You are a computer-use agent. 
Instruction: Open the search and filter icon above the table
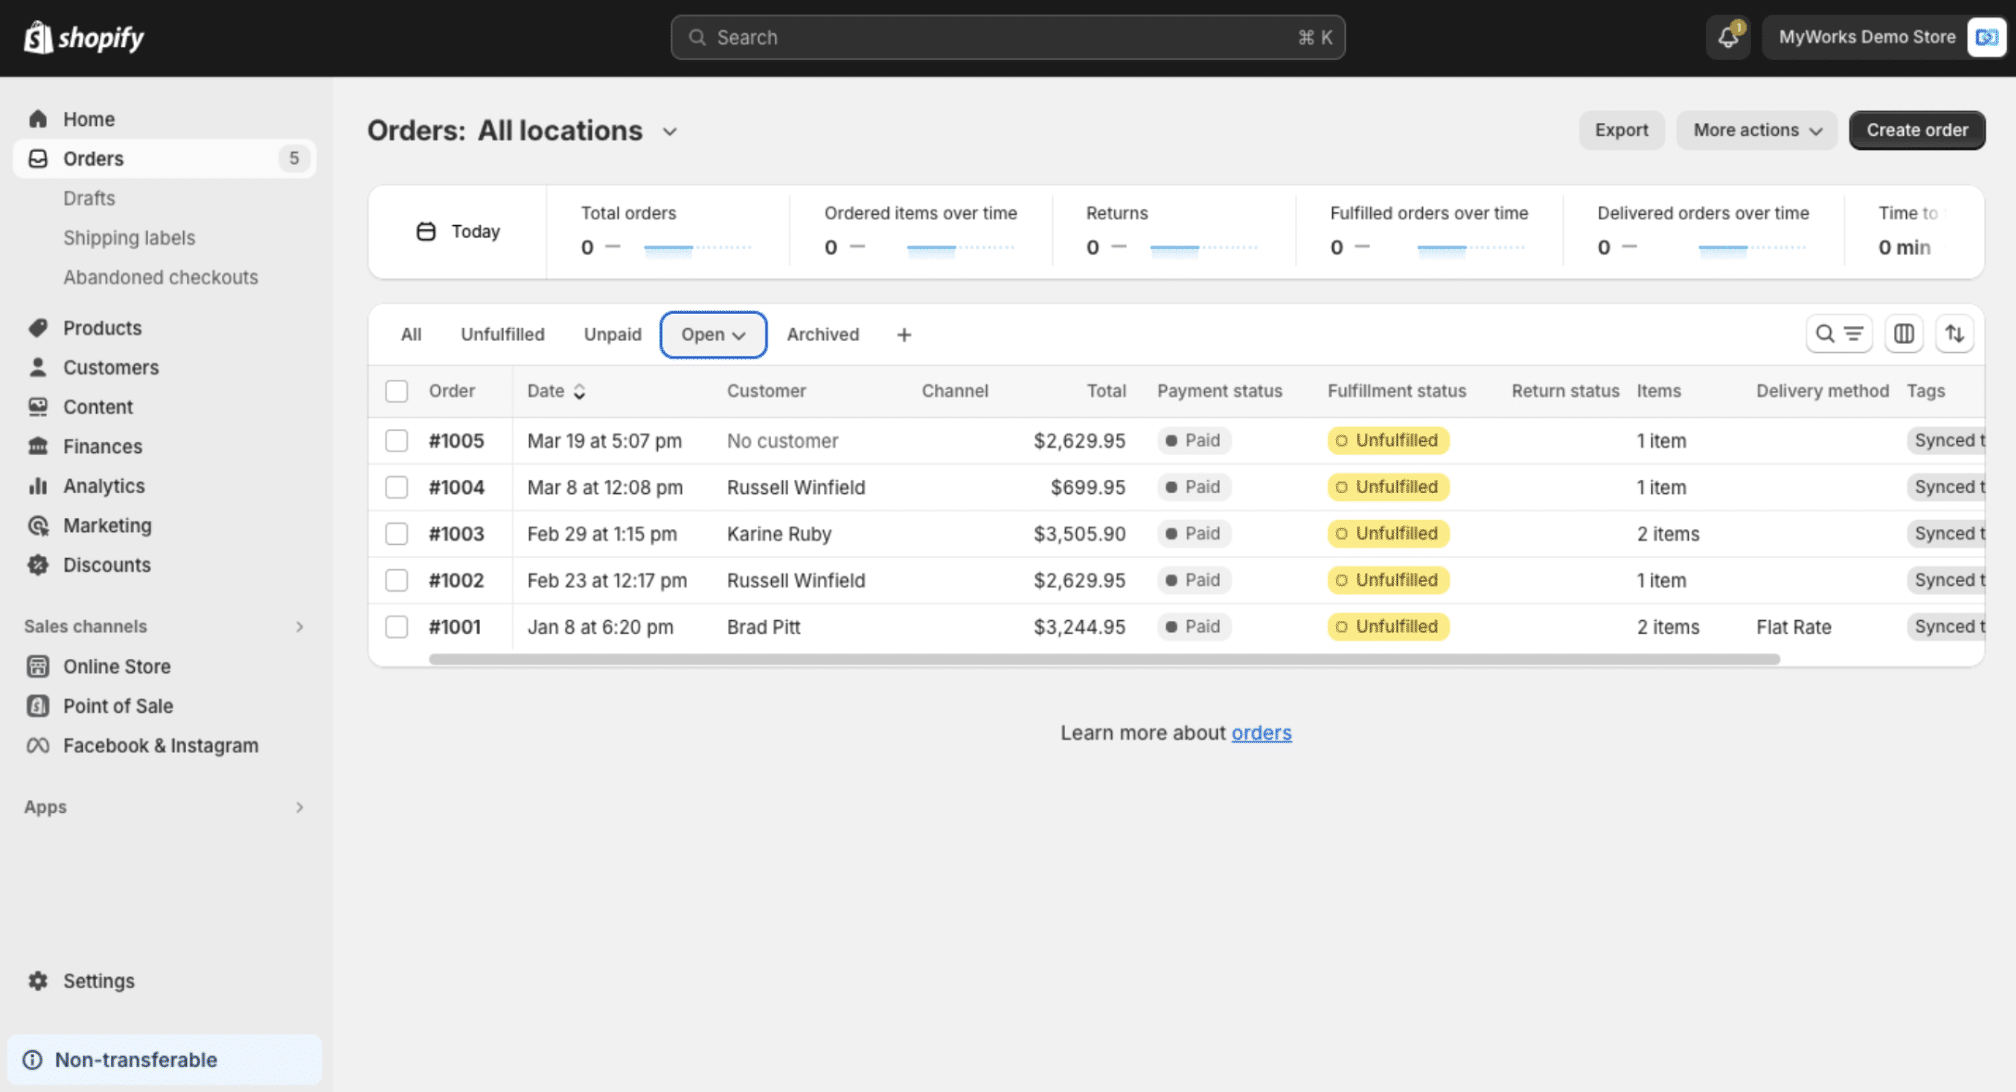(x=1838, y=334)
